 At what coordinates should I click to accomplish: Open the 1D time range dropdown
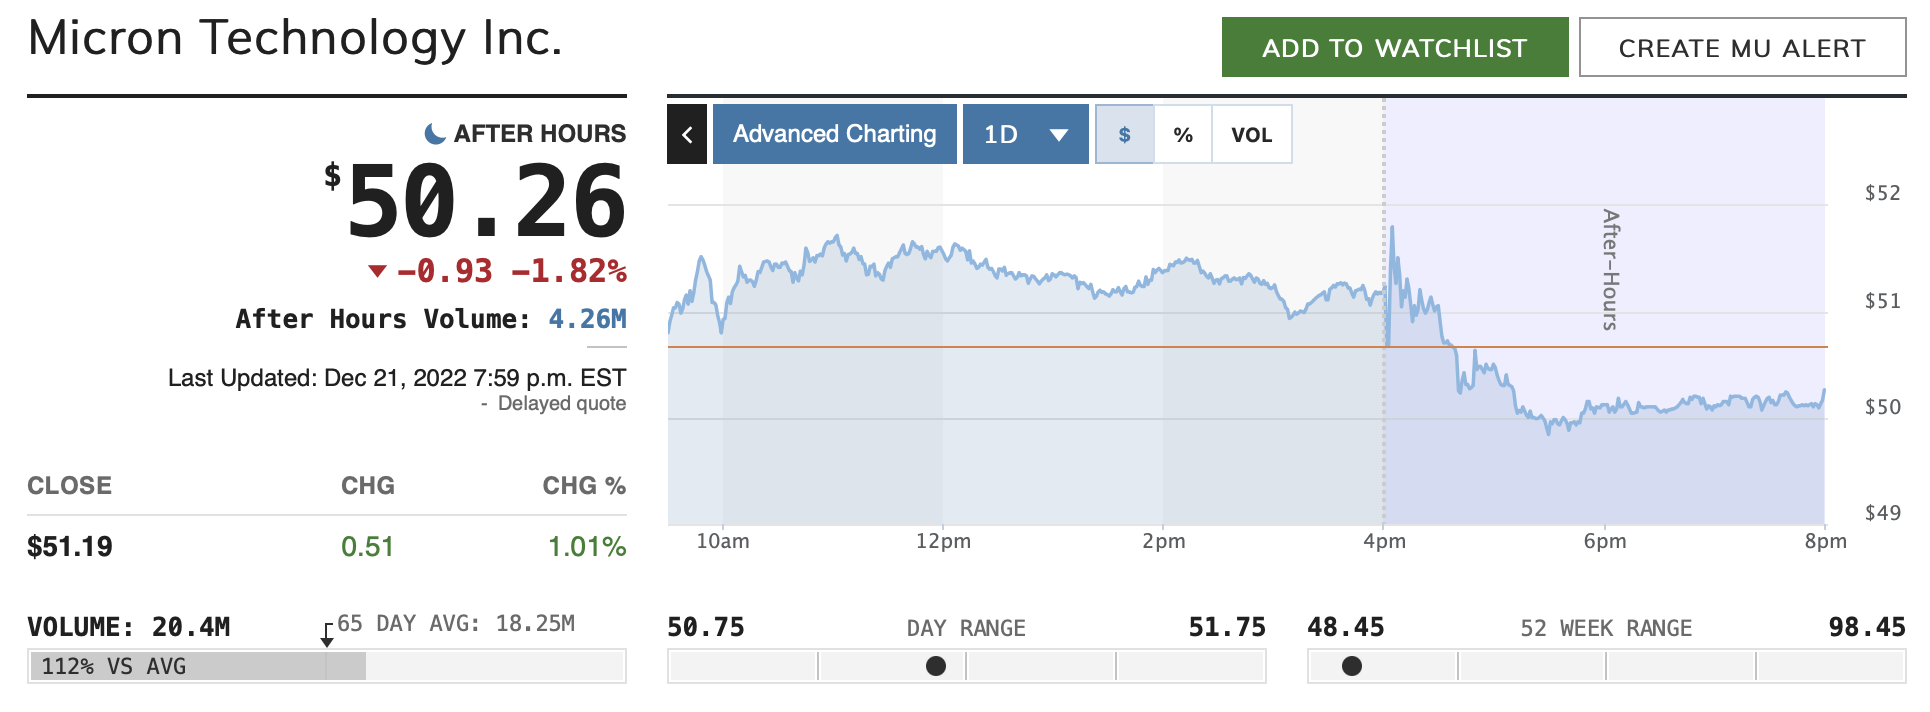point(1002,134)
